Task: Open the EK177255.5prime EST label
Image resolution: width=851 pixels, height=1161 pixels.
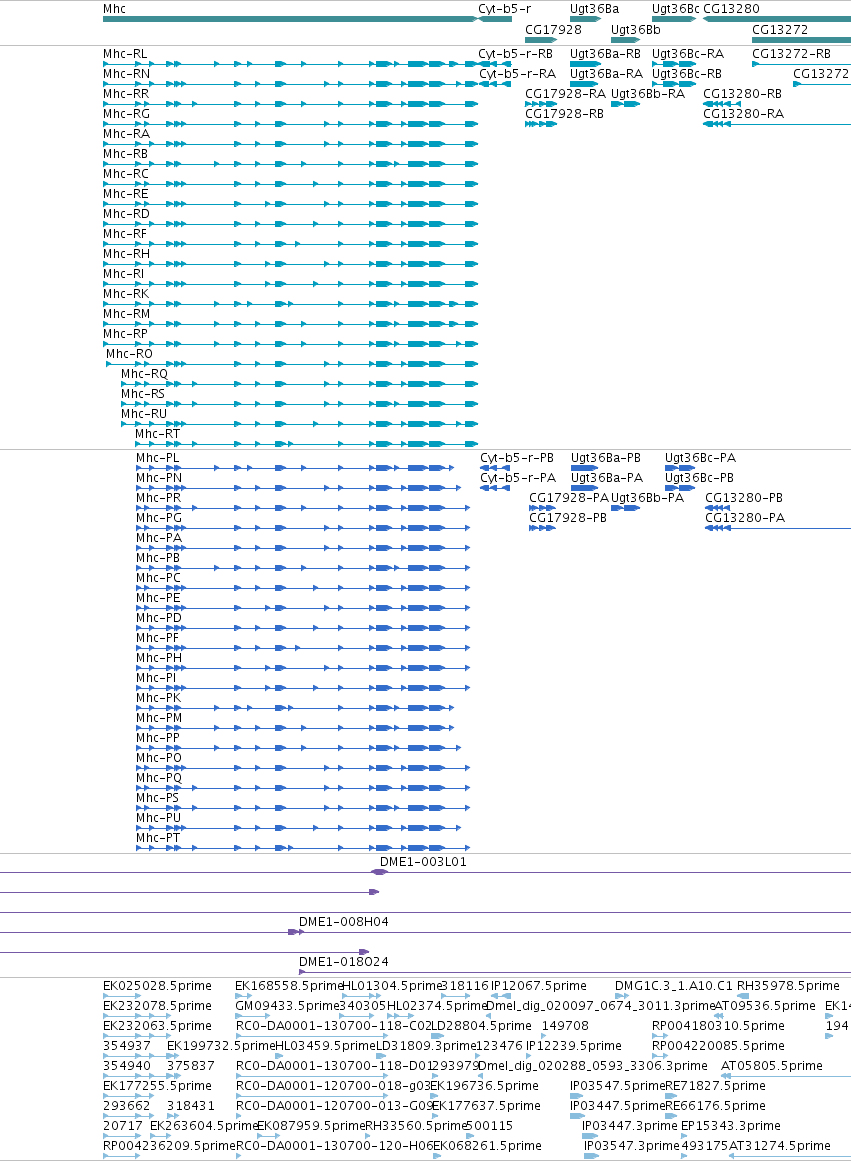Action: click(x=157, y=1085)
